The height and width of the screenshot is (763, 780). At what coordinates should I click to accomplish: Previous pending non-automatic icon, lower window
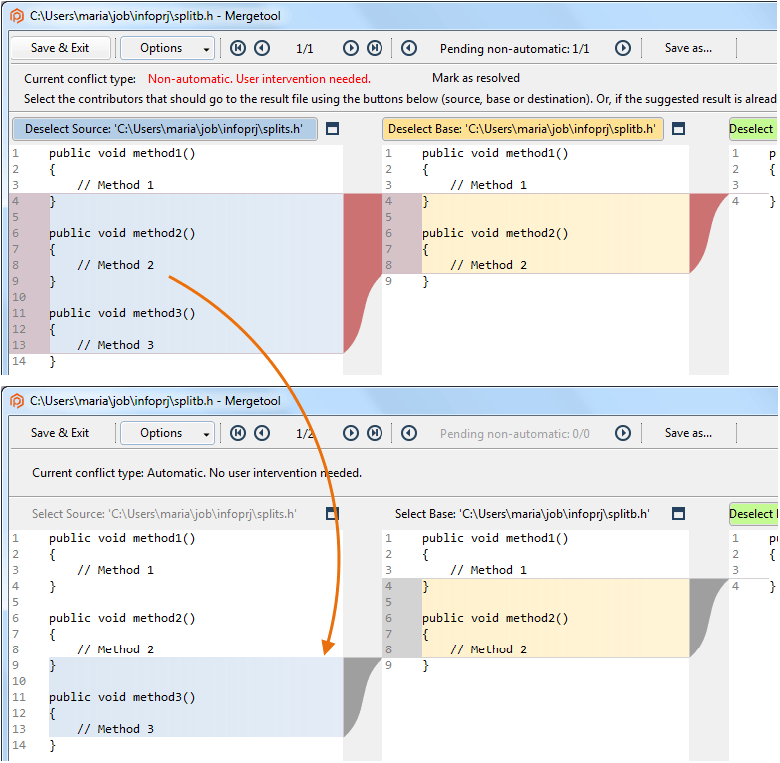click(x=409, y=433)
